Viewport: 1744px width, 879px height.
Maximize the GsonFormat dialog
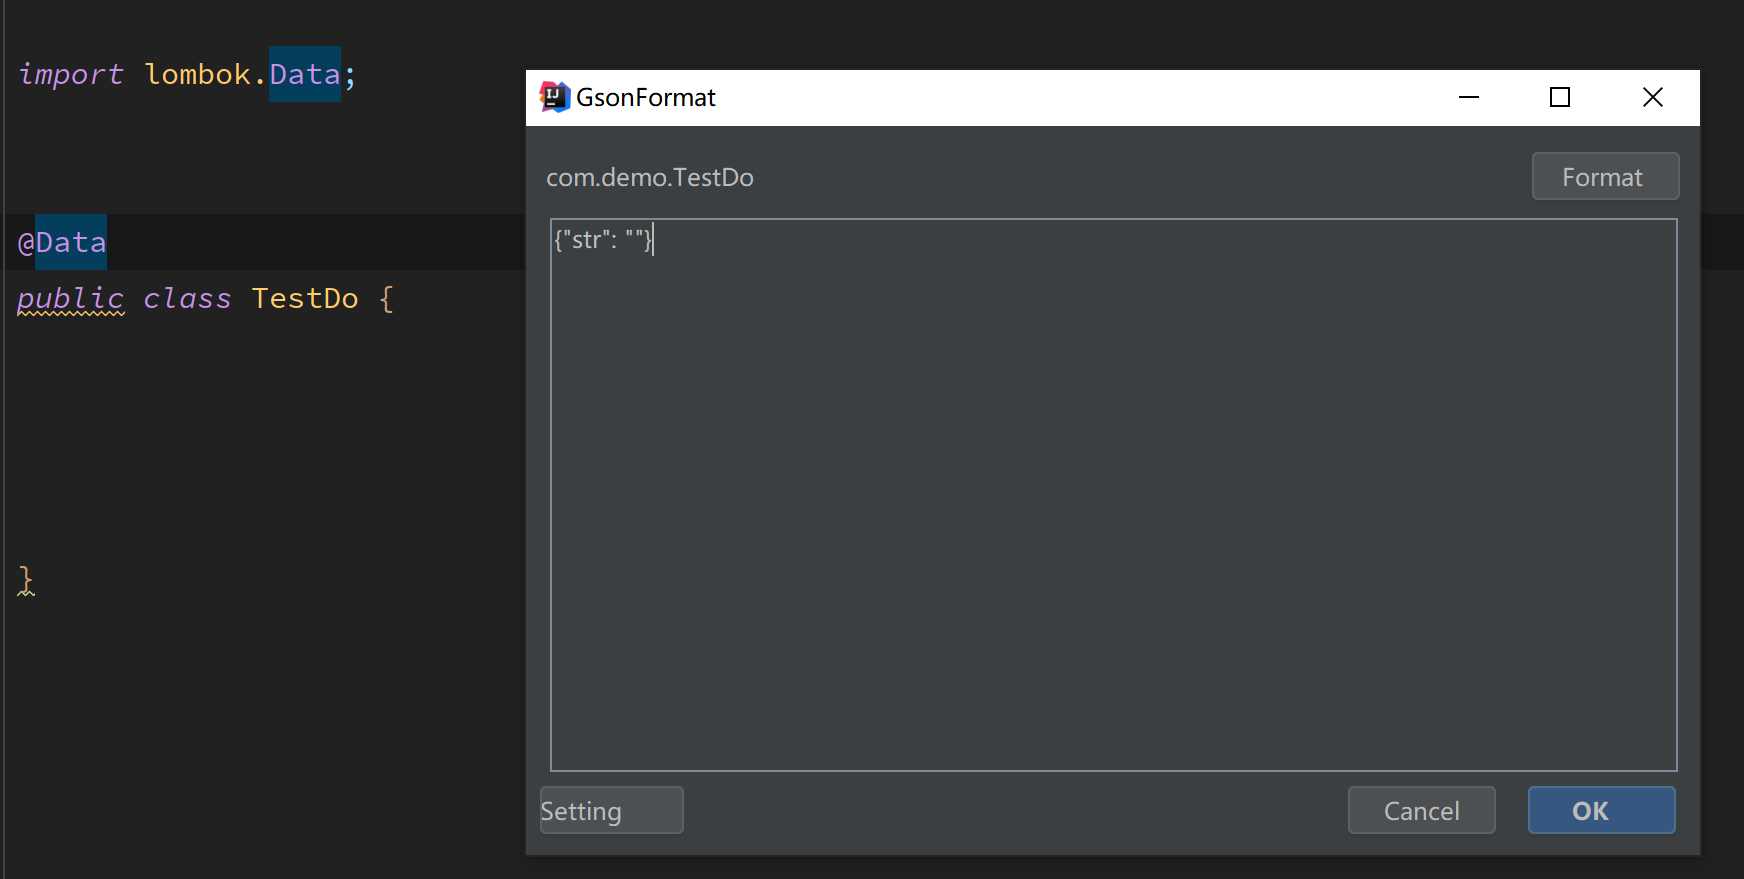pyautogui.click(x=1559, y=97)
